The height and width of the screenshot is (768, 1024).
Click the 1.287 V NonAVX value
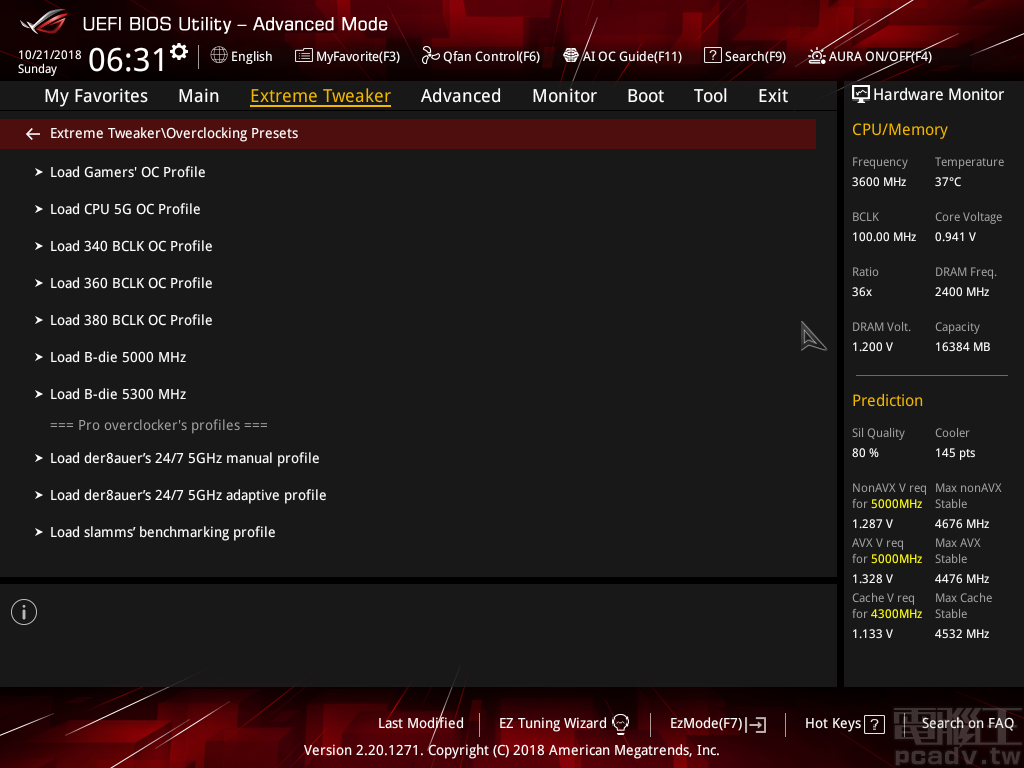click(872, 524)
